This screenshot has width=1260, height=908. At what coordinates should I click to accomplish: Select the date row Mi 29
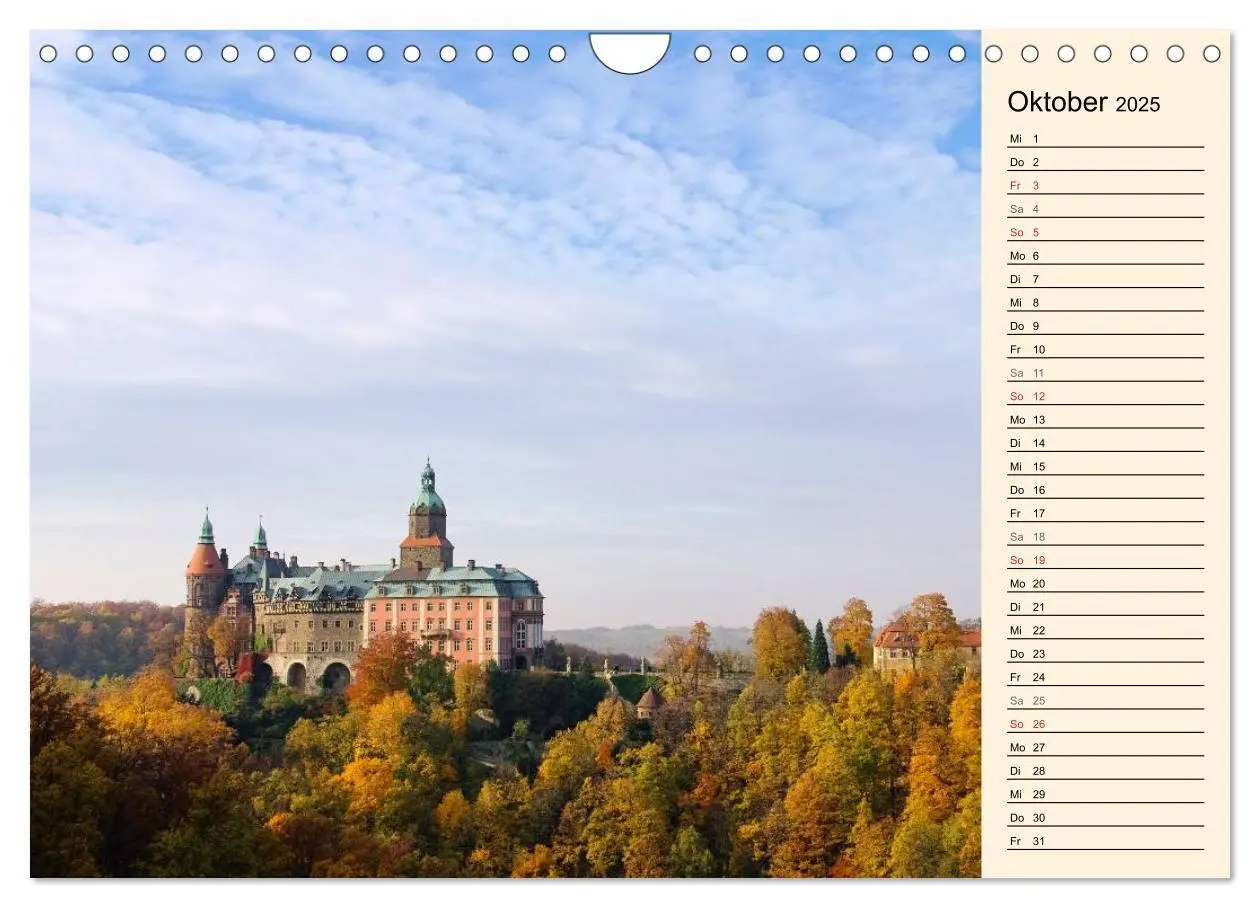click(1105, 794)
